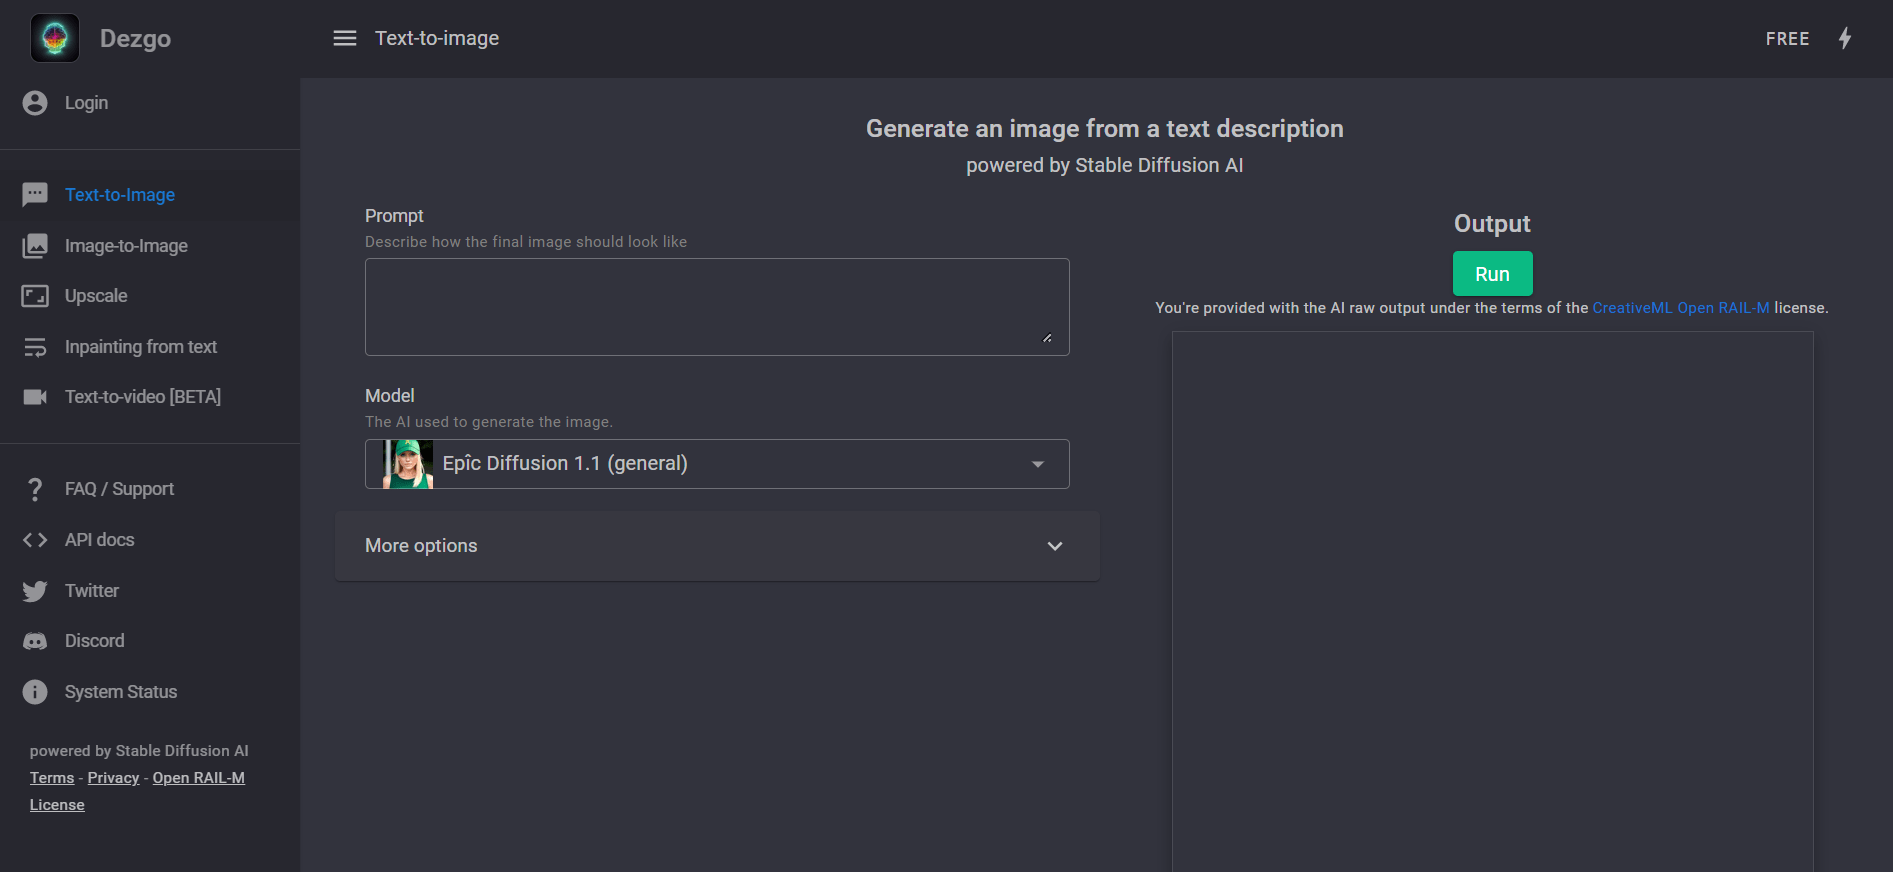This screenshot has width=1893, height=872.
Task: Click the Discord logo icon
Action: (35, 641)
